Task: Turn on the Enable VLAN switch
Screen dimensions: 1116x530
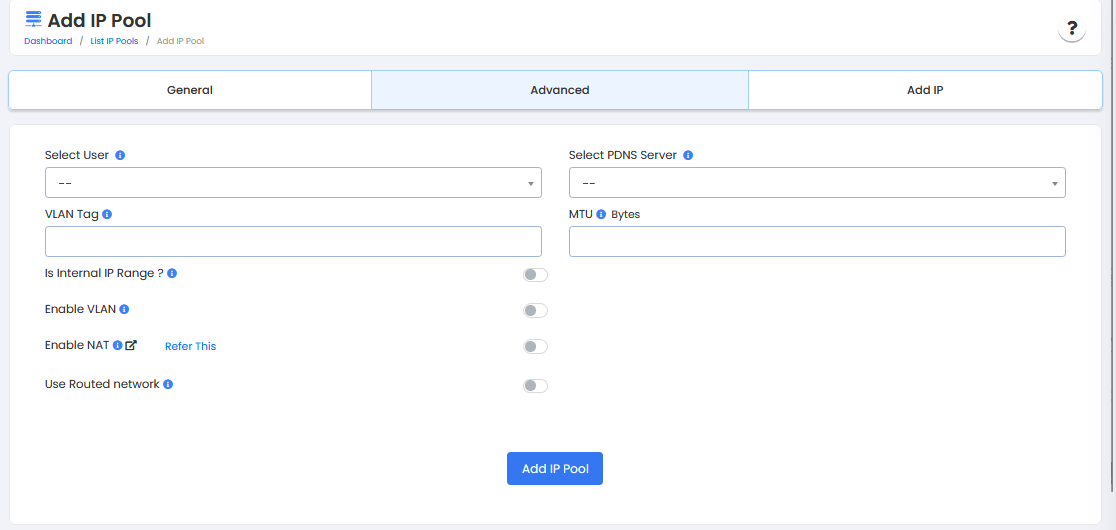Action: [535, 311]
